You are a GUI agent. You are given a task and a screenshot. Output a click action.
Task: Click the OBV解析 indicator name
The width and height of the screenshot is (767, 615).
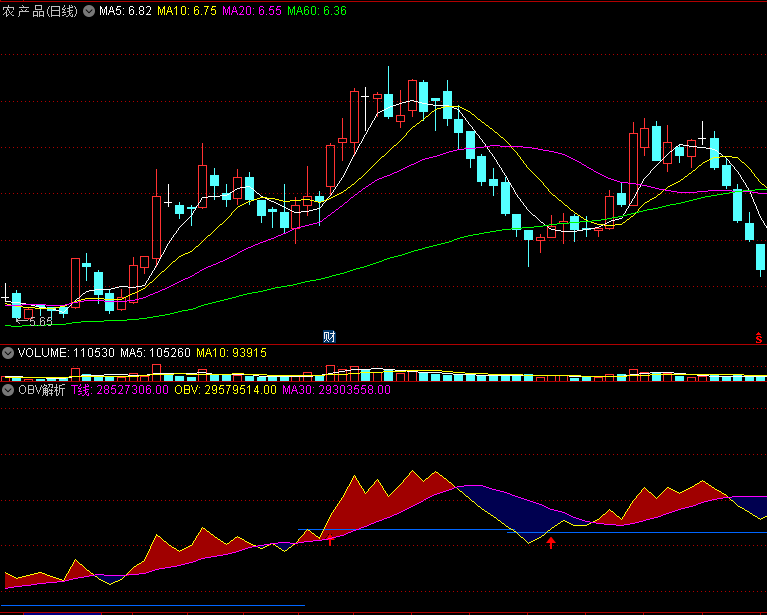pyautogui.click(x=42, y=390)
